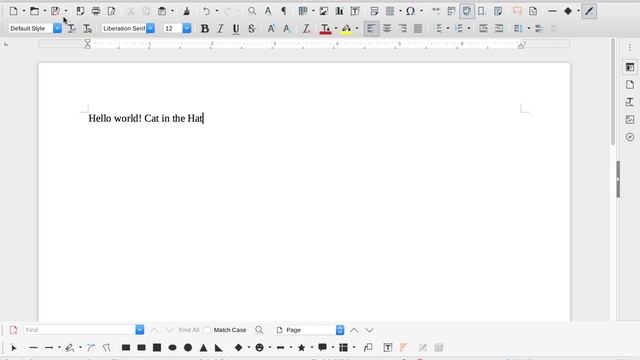Viewport: 640px width, 360px height.
Task: Open paragraph style dropdown
Action: click(58, 28)
